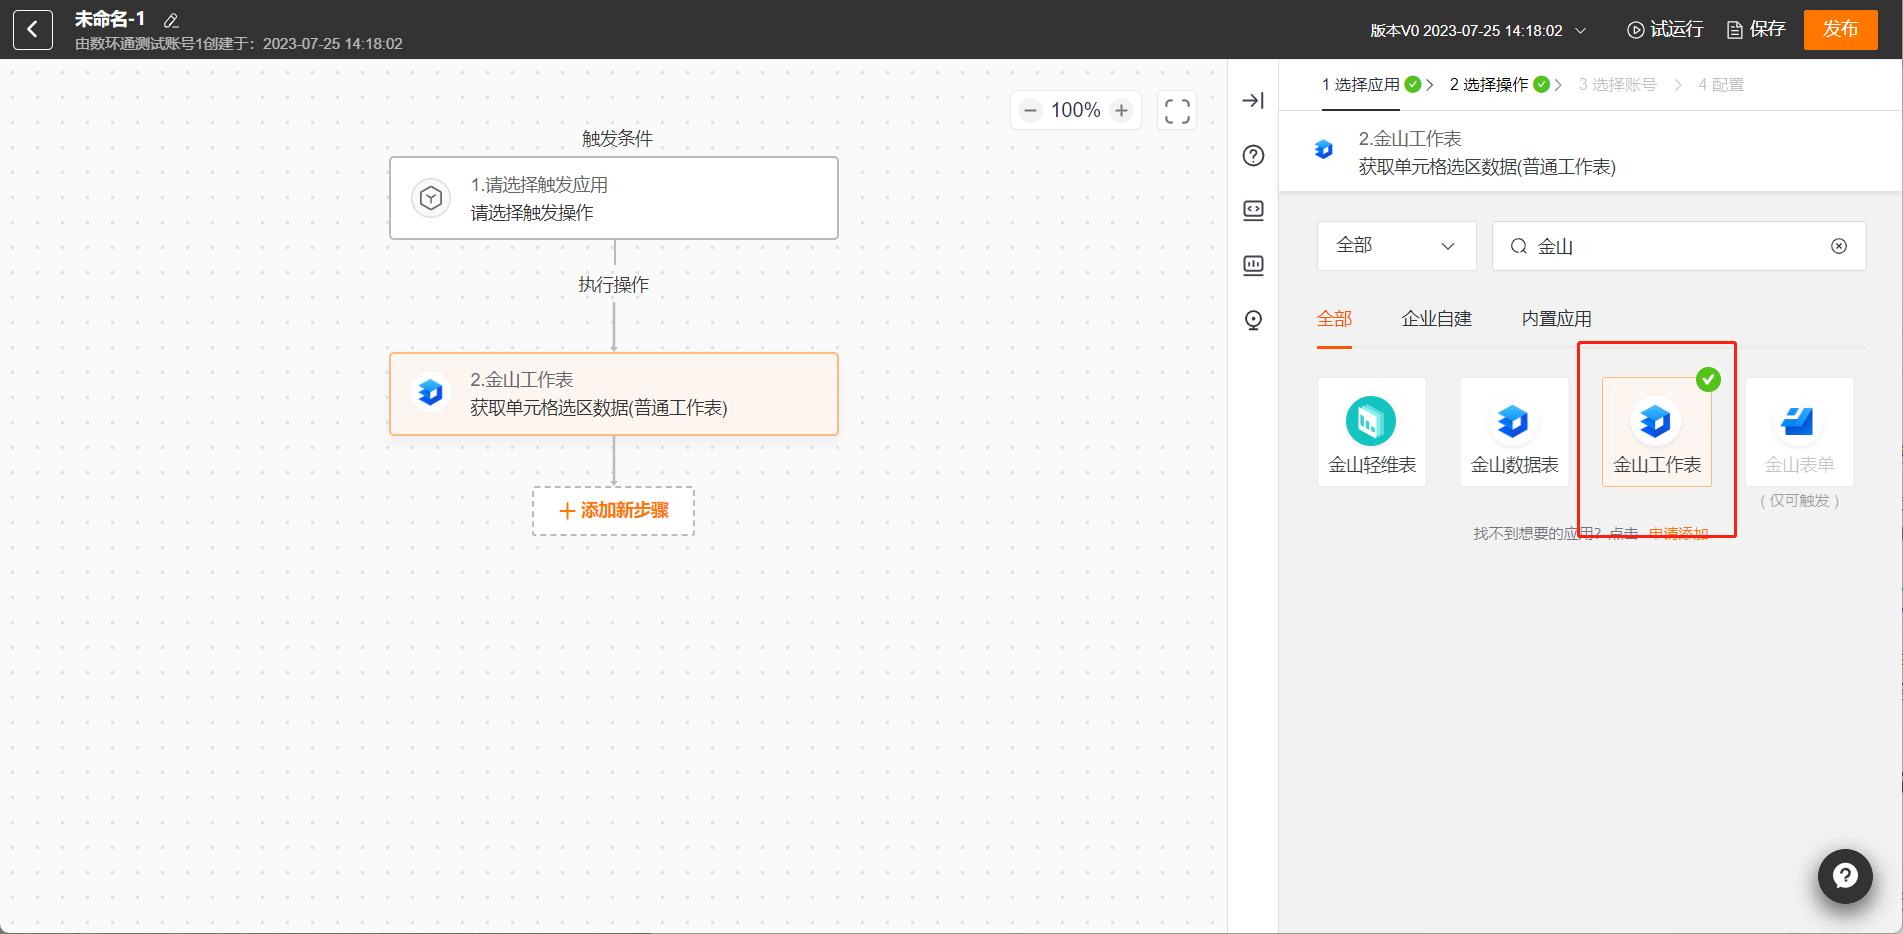1903x934 pixels.
Task: Switch to the 内置应用 tab
Action: click(x=1557, y=319)
